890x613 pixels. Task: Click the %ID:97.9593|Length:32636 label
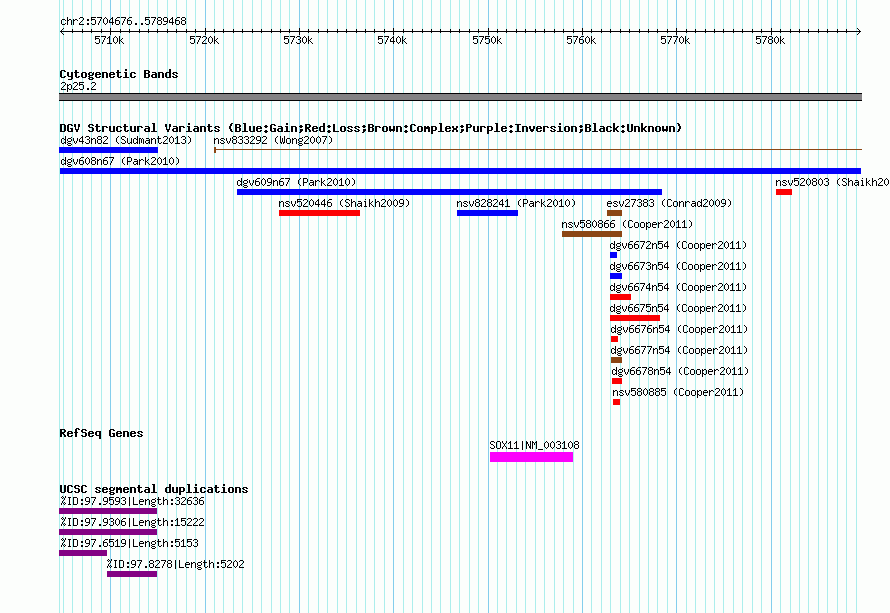tap(132, 501)
